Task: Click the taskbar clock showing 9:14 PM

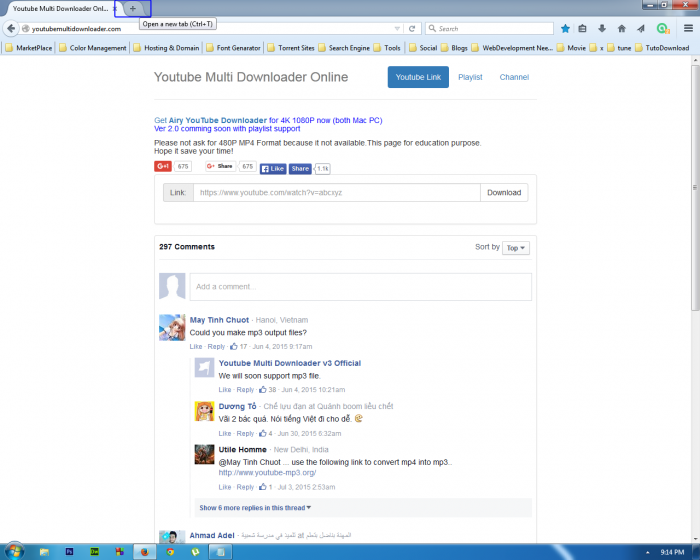Action: pyautogui.click(x=672, y=552)
